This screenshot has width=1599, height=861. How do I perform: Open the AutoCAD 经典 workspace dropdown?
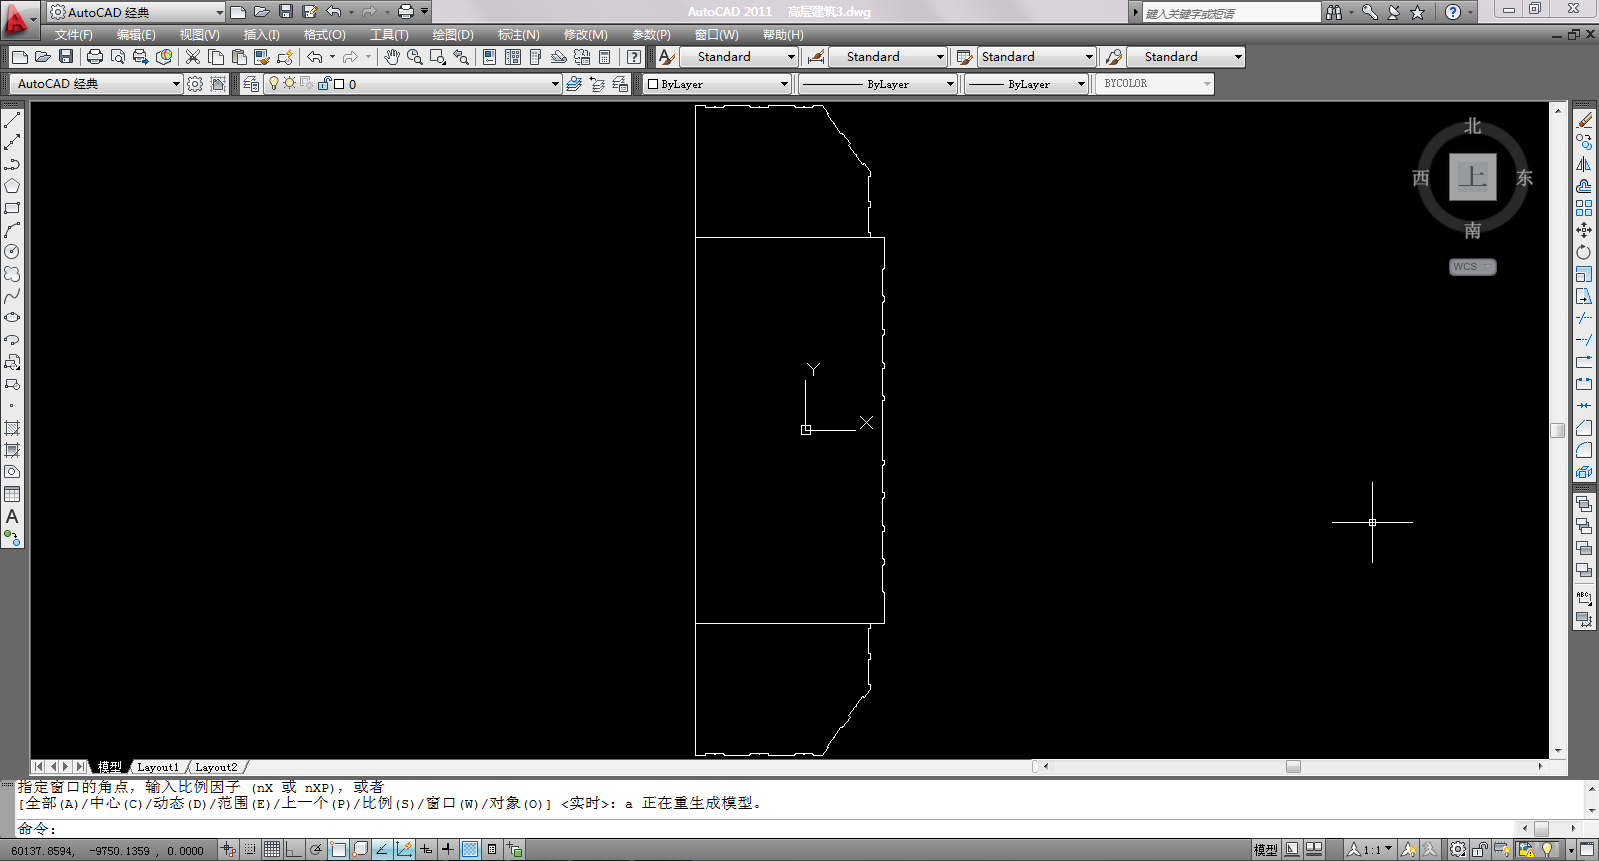tap(97, 84)
